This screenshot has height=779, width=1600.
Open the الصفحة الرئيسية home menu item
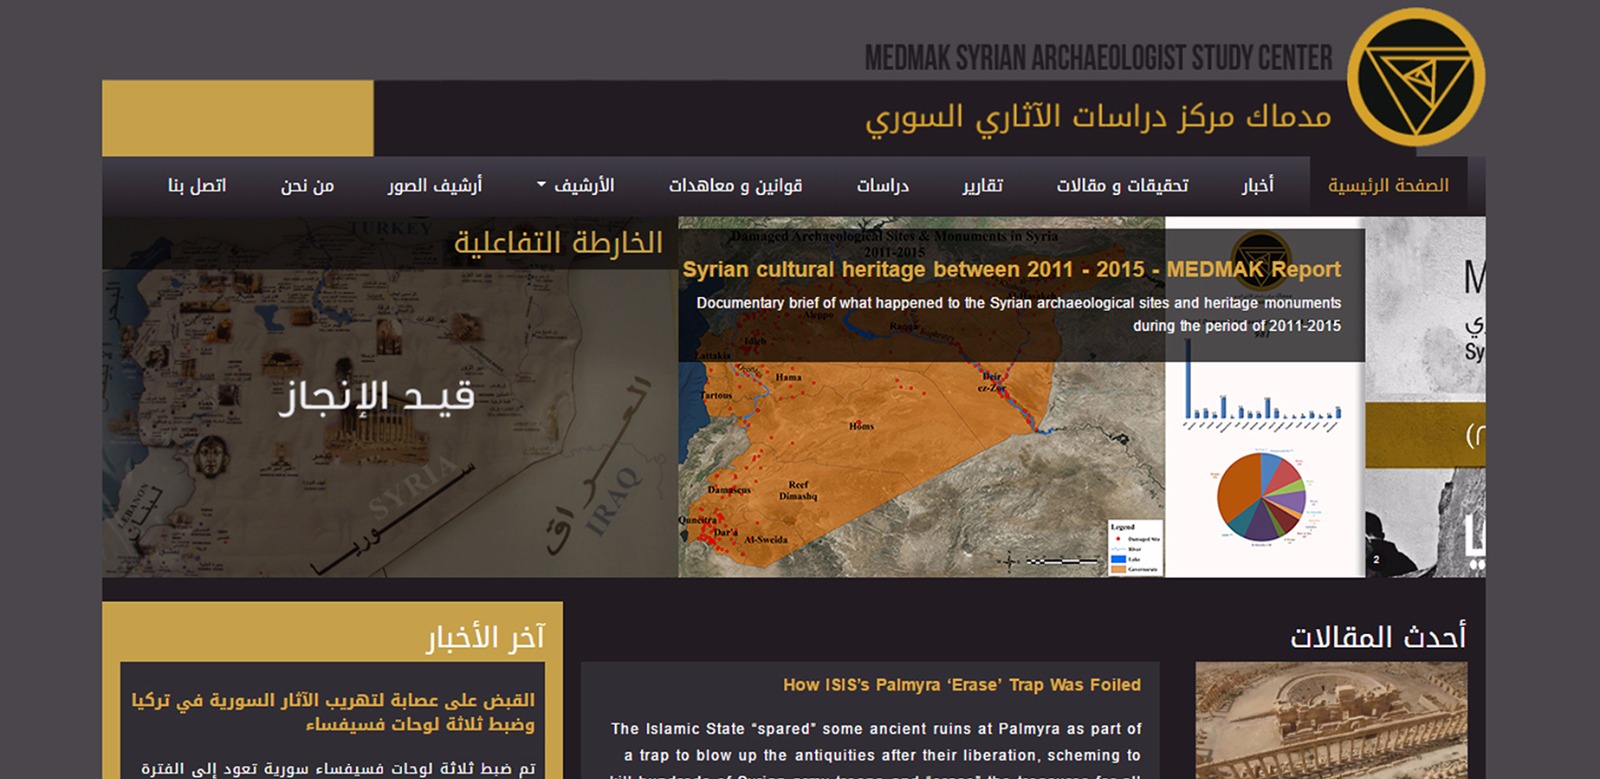(x=1388, y=185)
